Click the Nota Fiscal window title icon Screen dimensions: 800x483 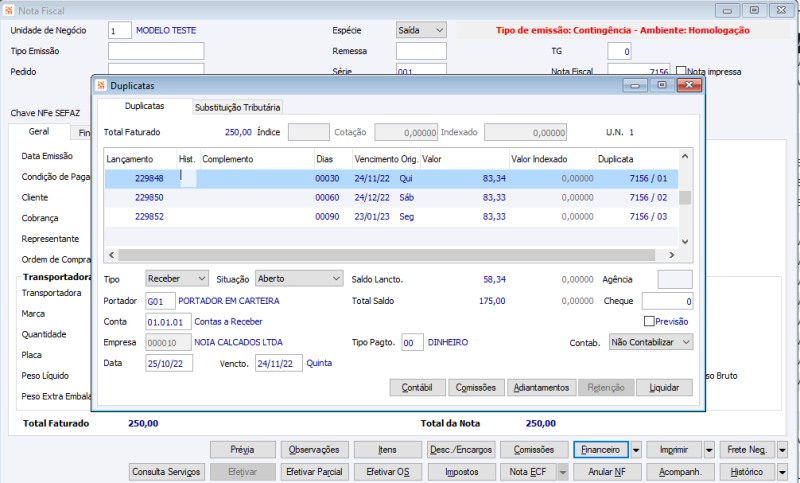click(9, 9)
